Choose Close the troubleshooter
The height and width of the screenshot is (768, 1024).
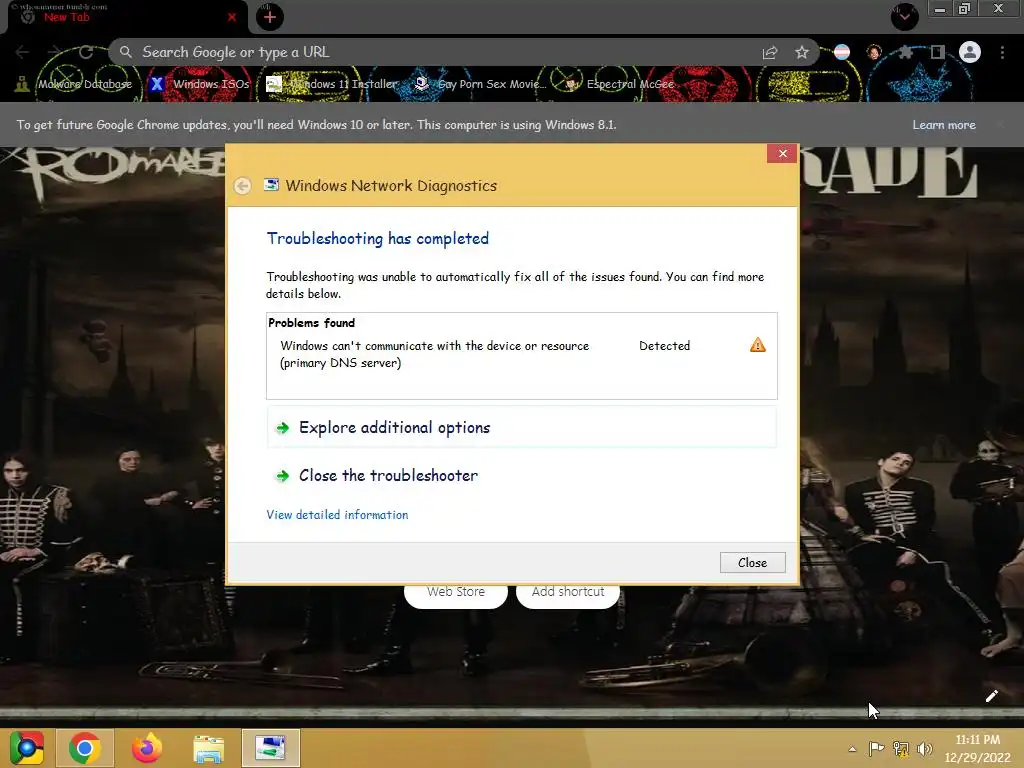(x=521, y=475)
